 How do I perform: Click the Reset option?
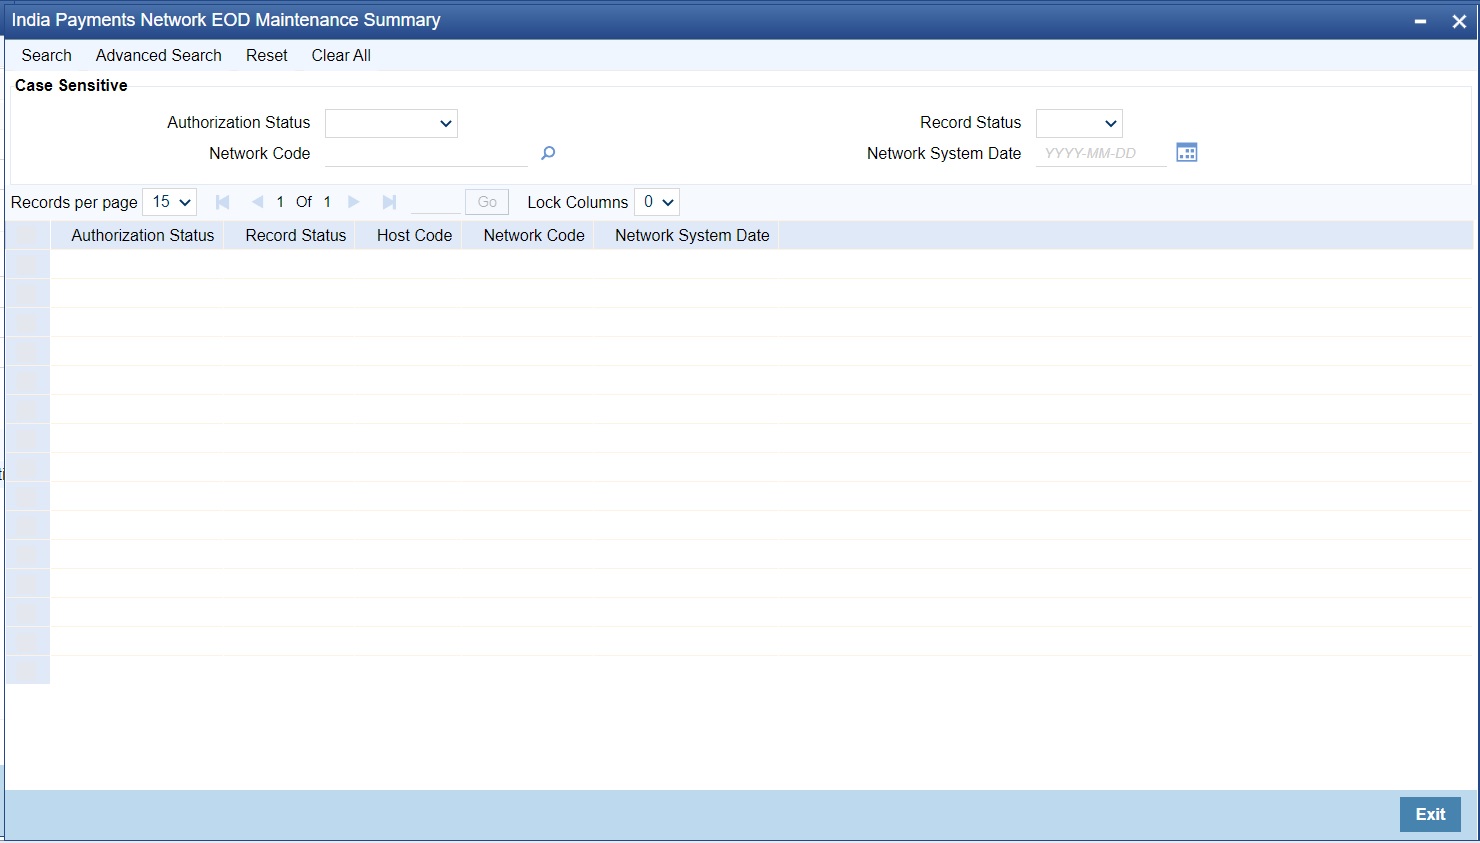[x=267, y=56]
